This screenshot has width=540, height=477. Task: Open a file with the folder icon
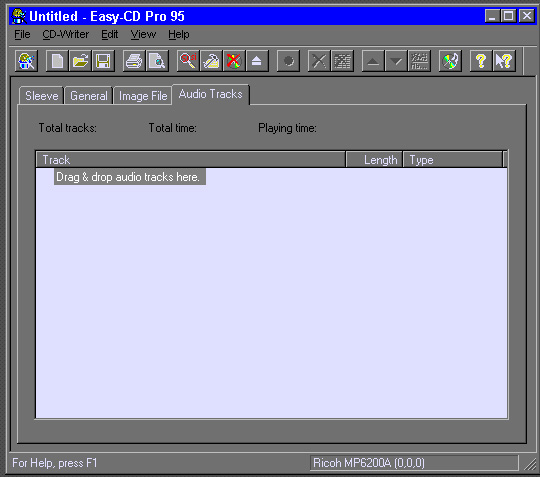80,61
